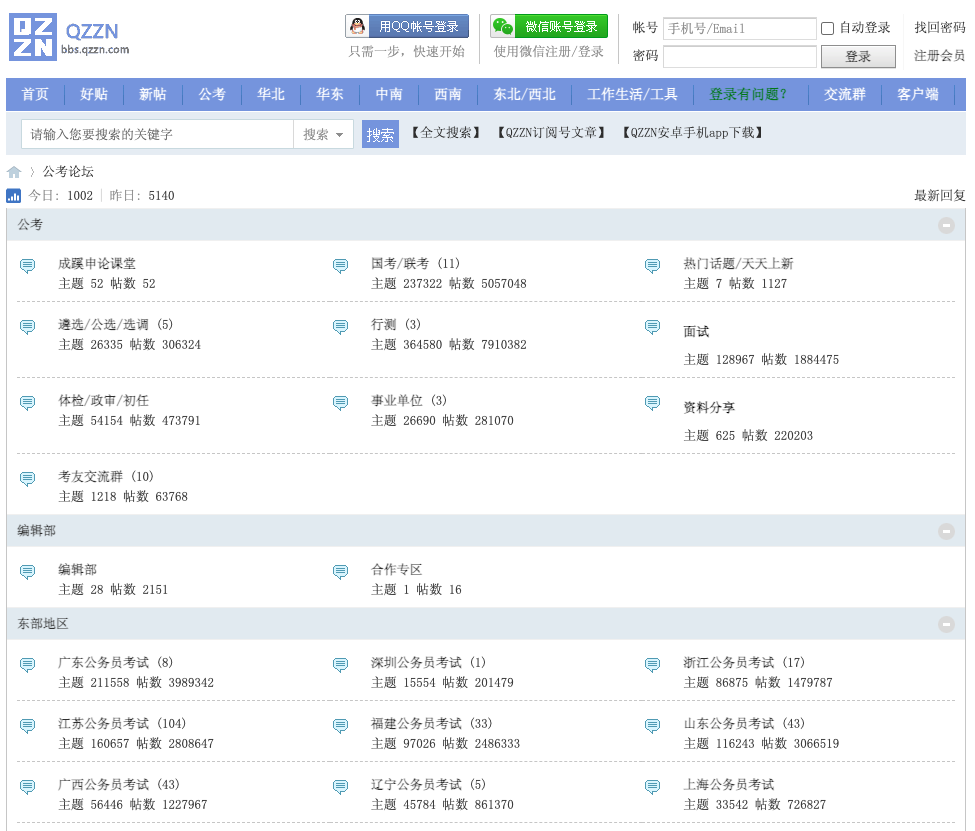The height and width of the screenshot is (831, 975).
Task: Click the chat bubble icon beside 成蹊申论课堂
Action: point(28,266)
